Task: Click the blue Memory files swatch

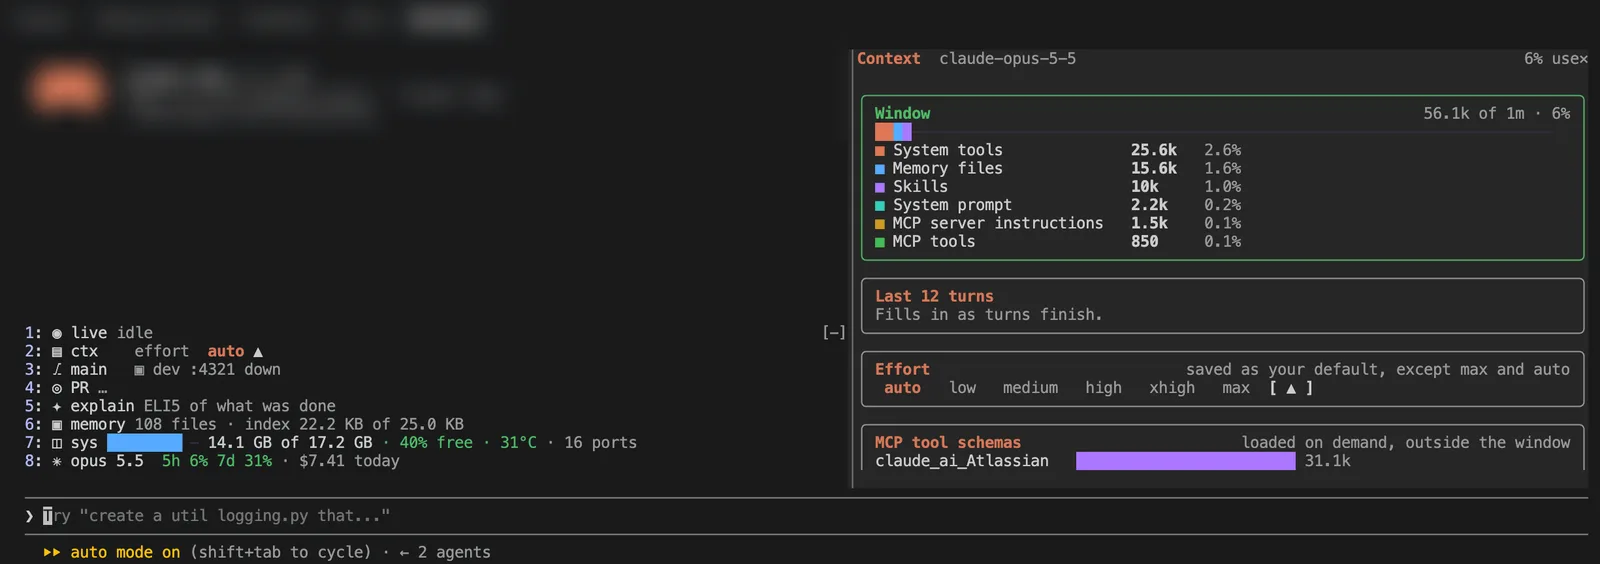Action: coord(880,169)
